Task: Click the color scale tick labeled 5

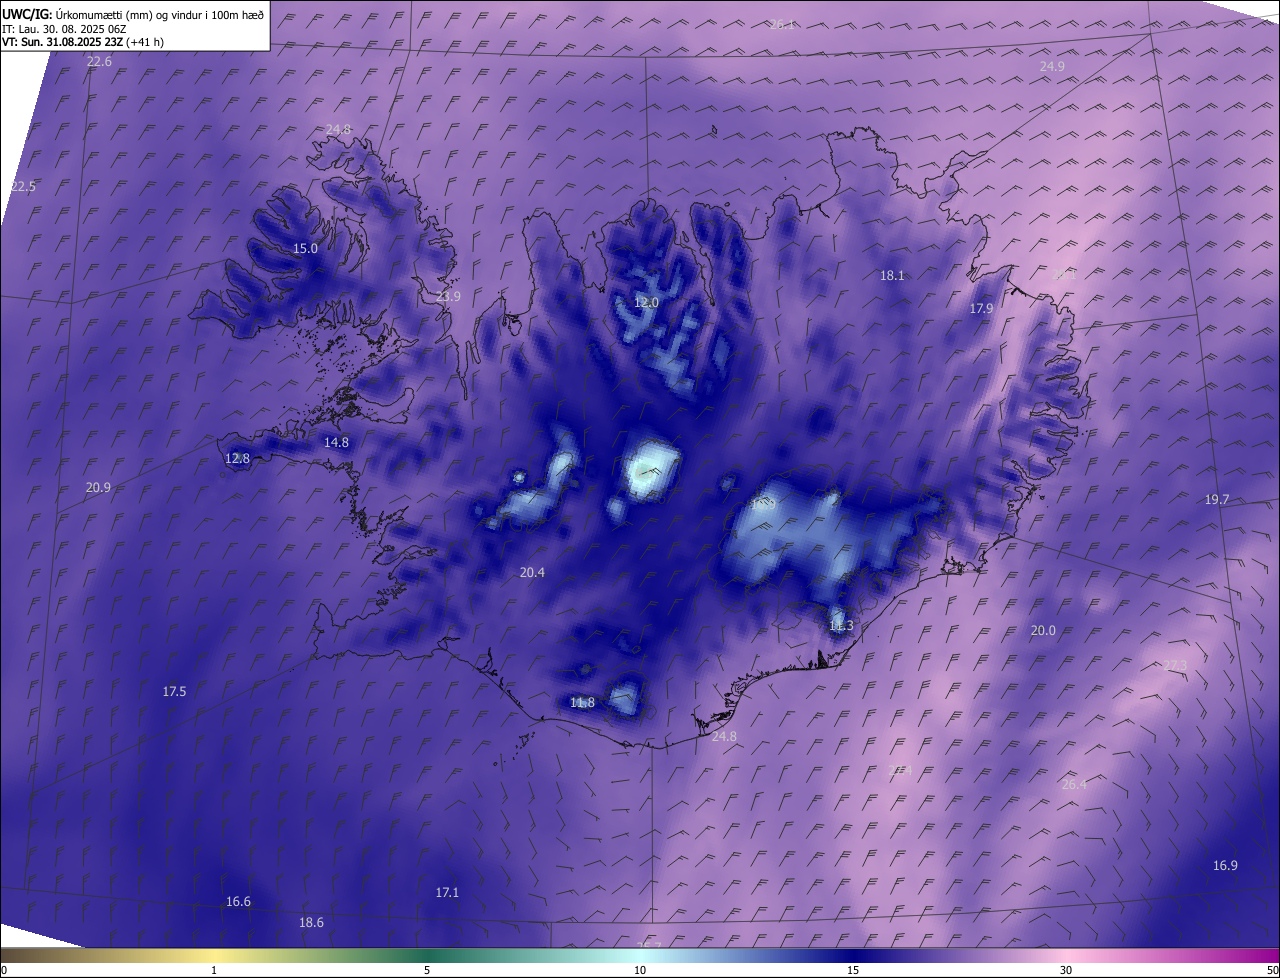Action: 427,970
